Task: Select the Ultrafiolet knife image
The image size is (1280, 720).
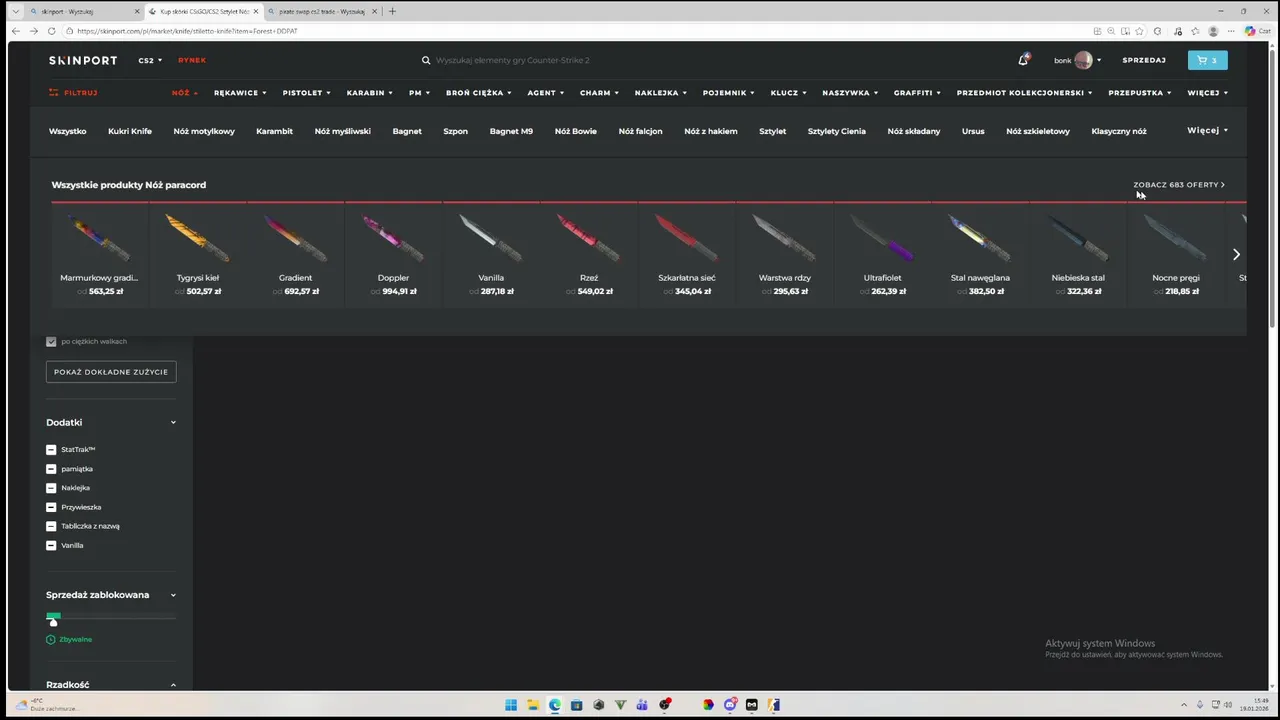Action: [882, 238]
